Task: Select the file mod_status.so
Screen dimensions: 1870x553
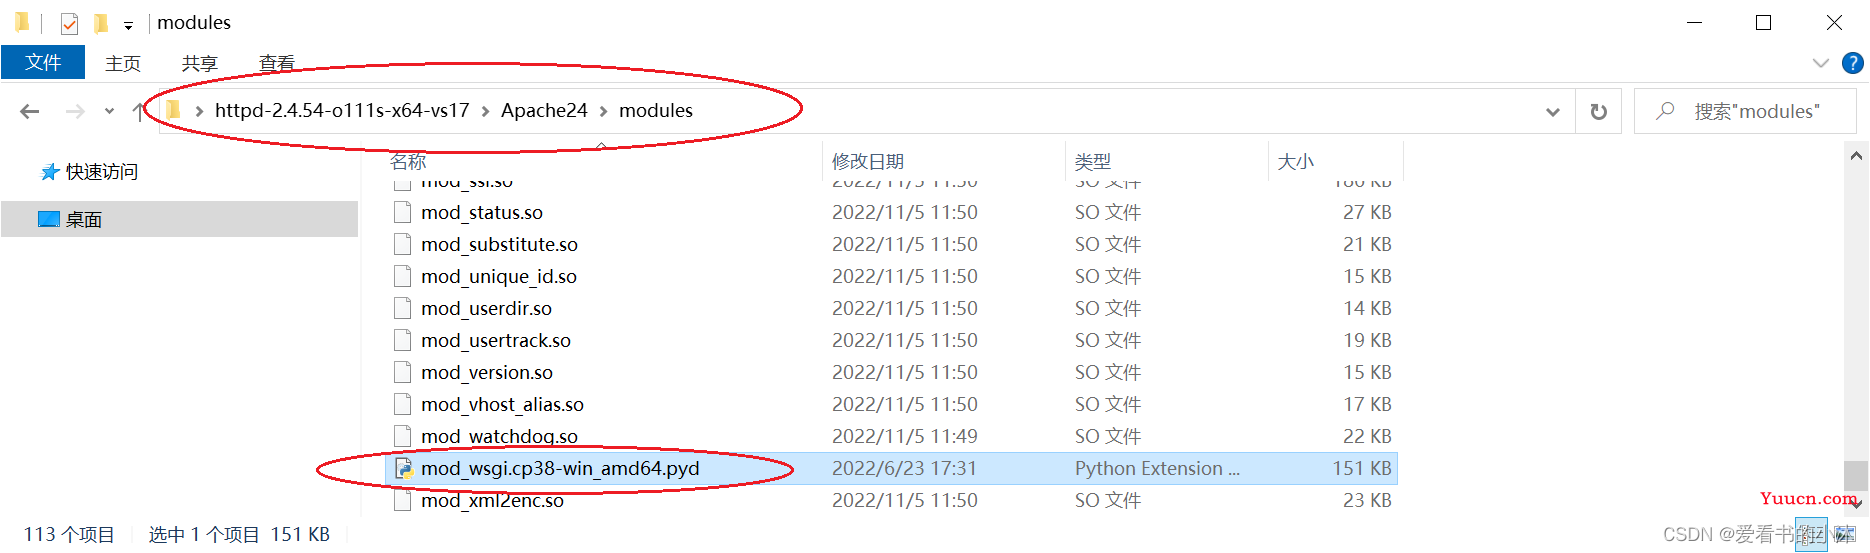Action: [x=482, y=212]
